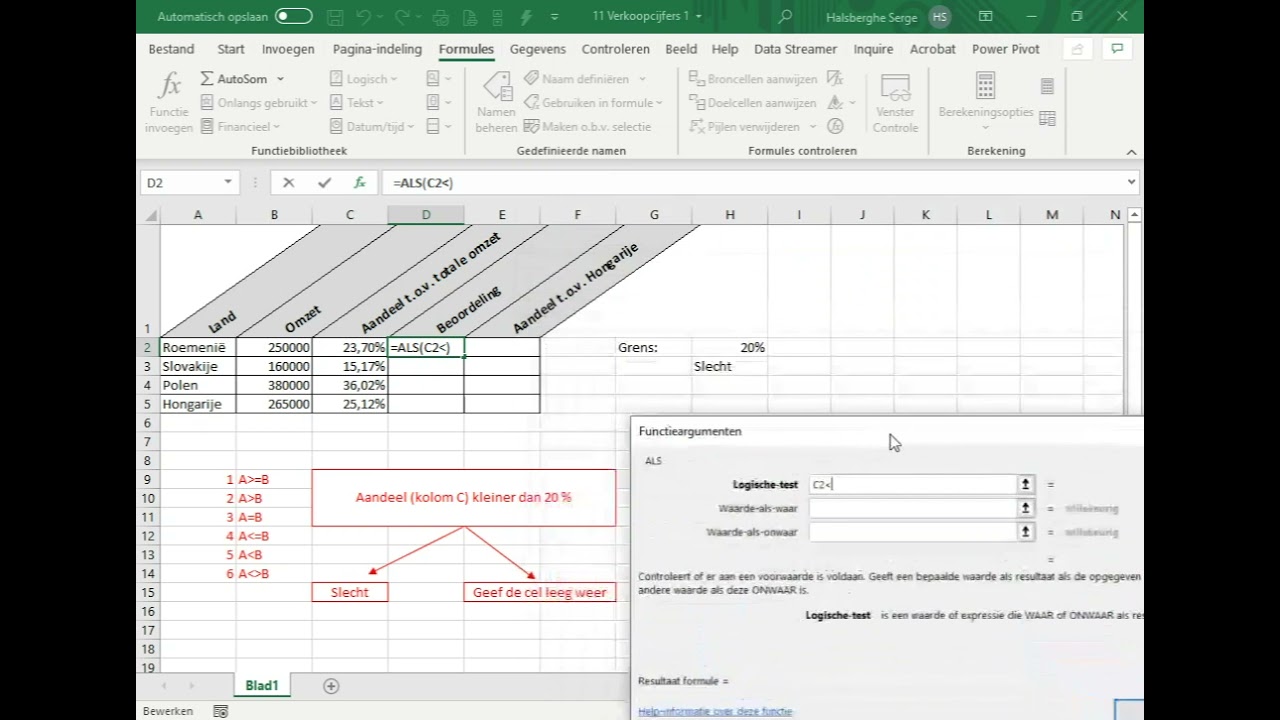Click the Formule evalueren icon
The width and height of the screenshot is (1280, 720).
point(835,127)
